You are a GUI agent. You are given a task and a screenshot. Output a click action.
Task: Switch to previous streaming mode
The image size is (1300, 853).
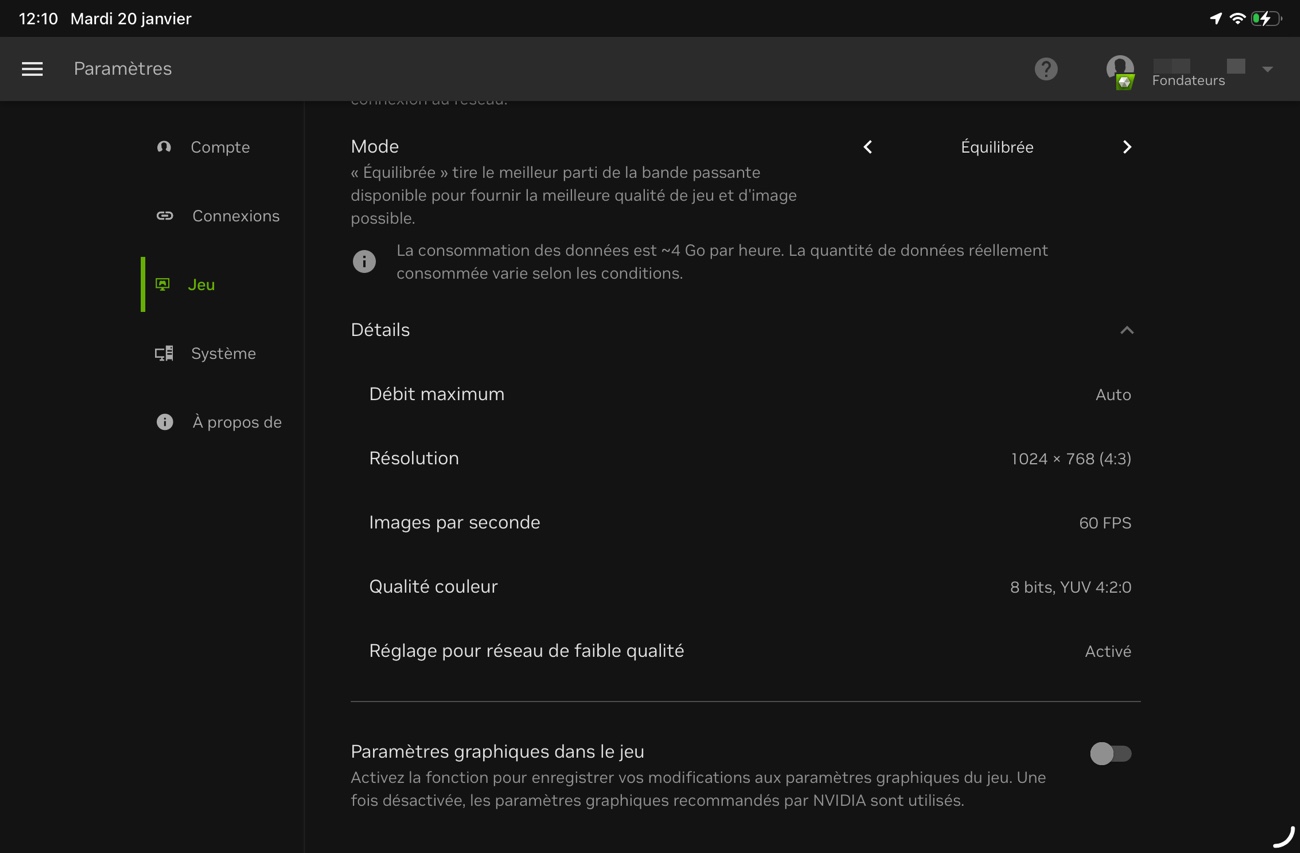(x=868, y=147)
